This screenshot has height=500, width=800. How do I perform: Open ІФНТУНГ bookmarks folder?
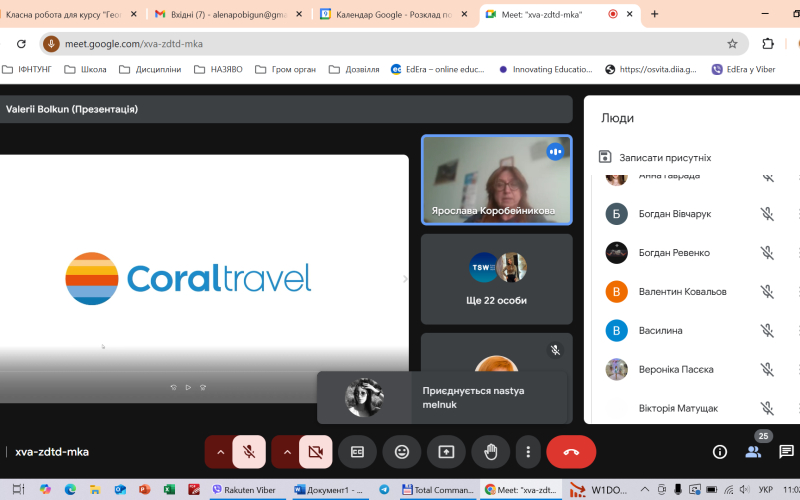coord(27,69)
